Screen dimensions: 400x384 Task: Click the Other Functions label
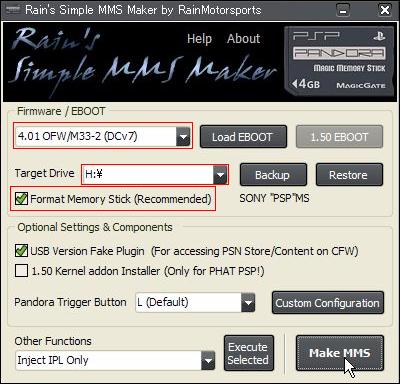tap(53, 341)
